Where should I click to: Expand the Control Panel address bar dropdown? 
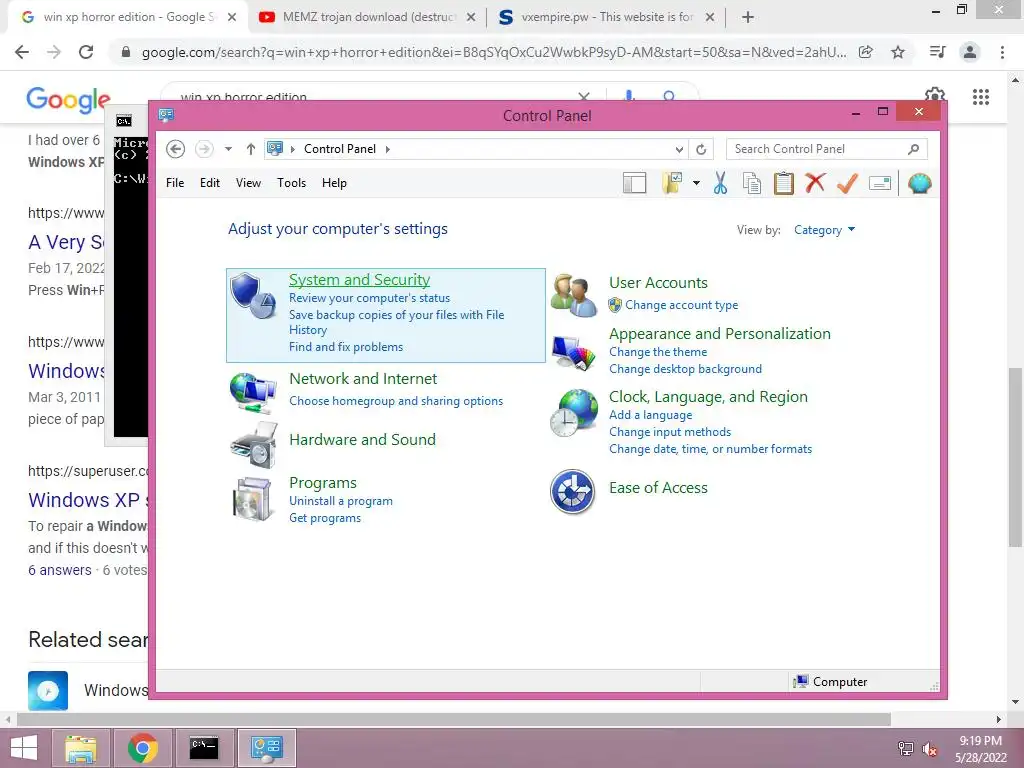pyautogui.click(x=679, y=150)
